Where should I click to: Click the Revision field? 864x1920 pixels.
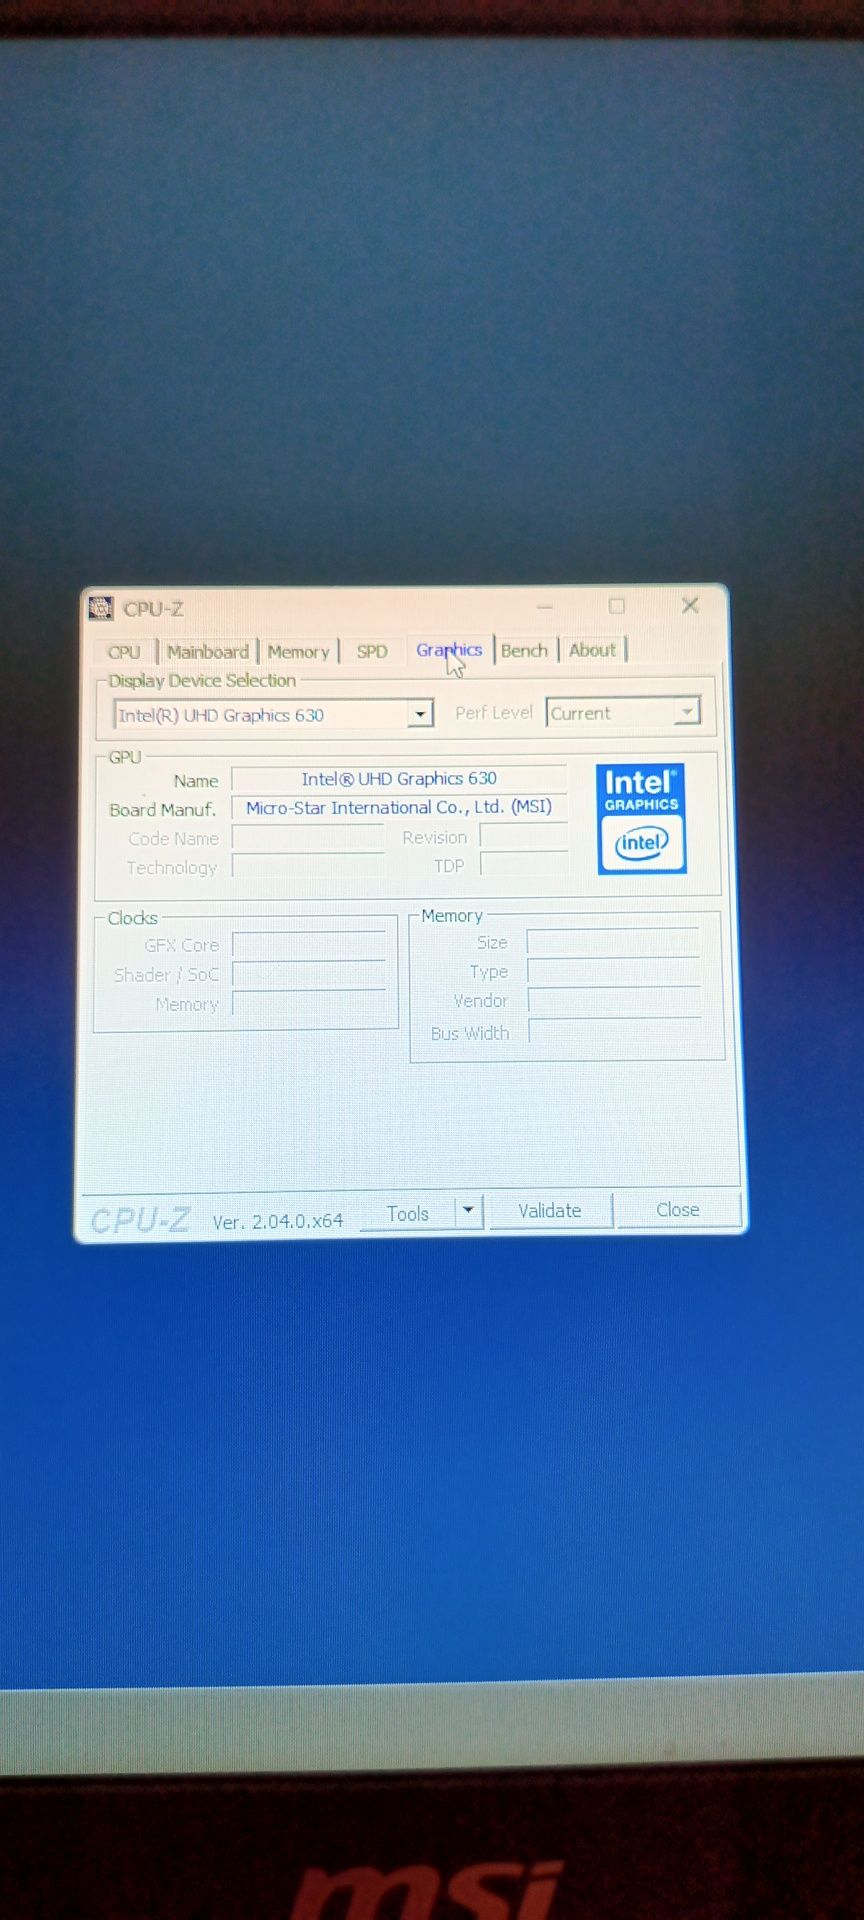(524, 836)
